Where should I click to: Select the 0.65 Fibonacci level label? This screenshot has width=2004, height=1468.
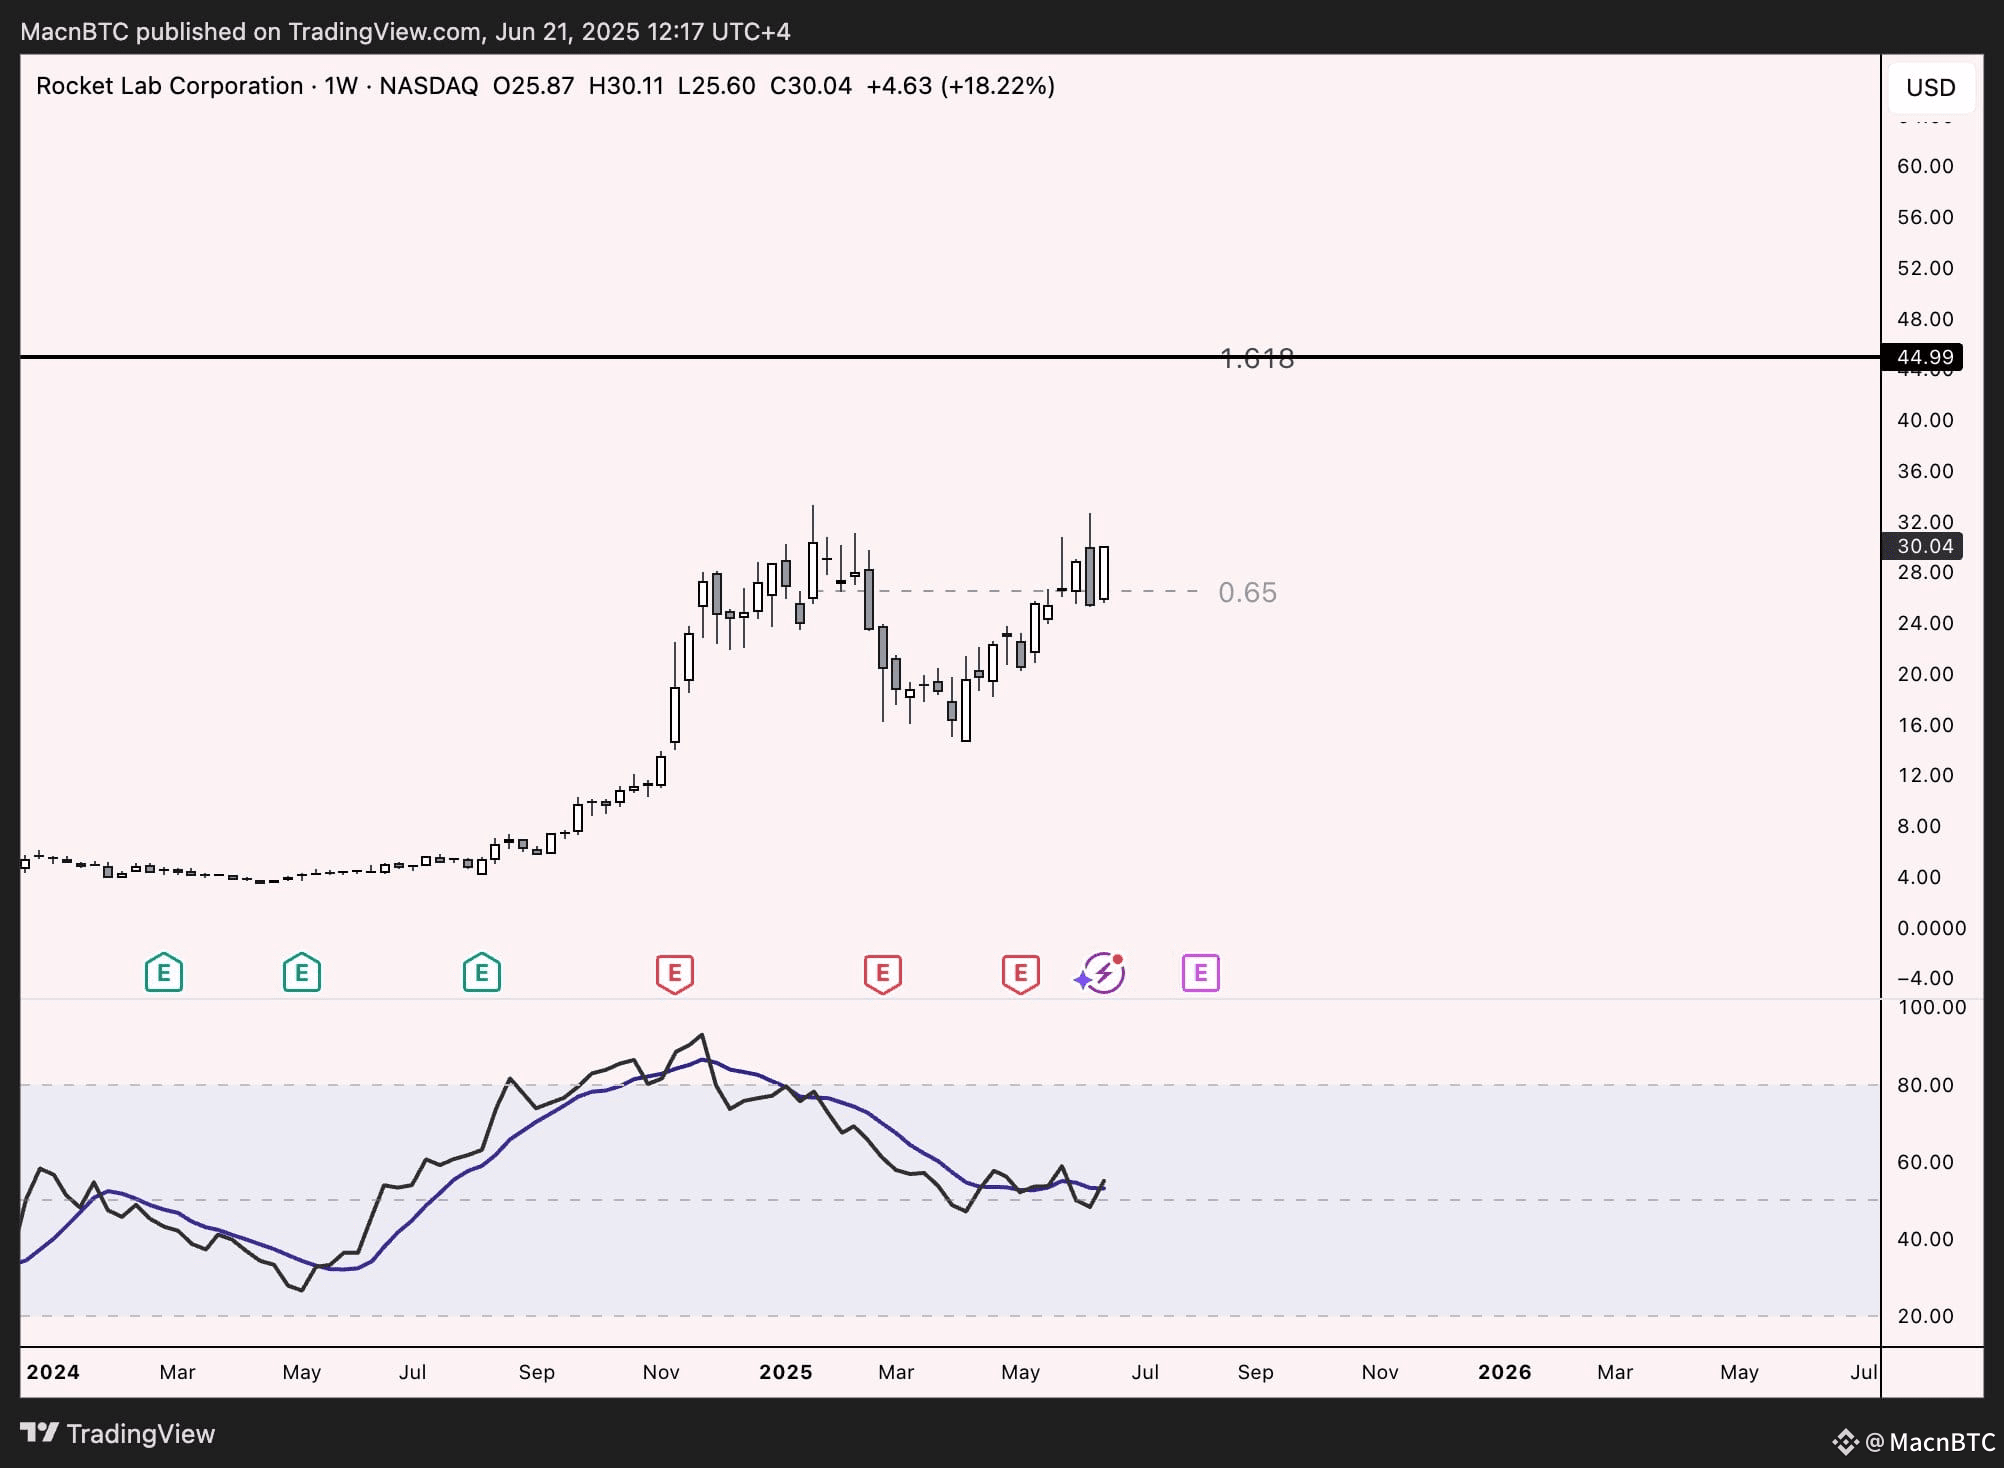coord(1247,592)
